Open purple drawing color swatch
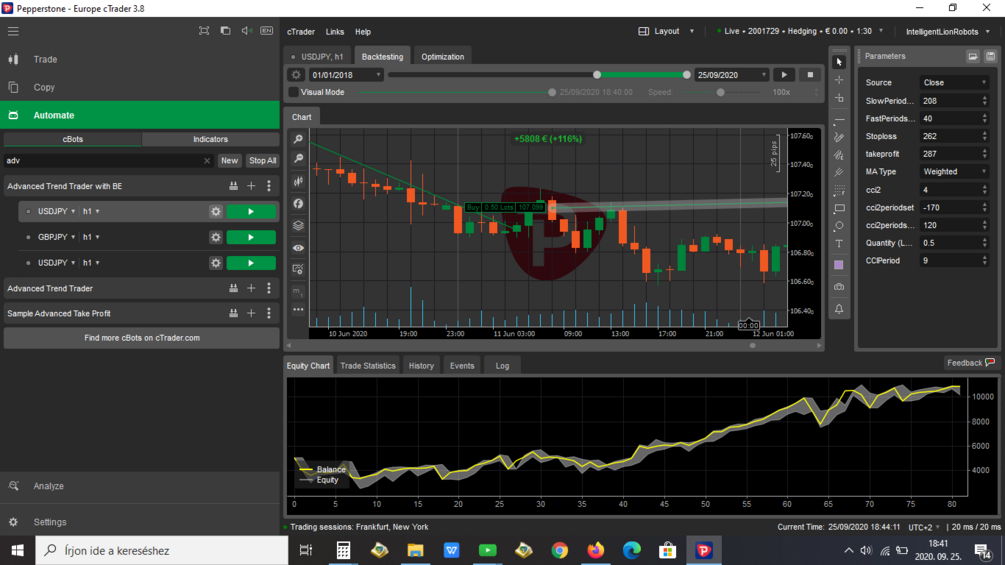 pyautogui.click(x=839, y=265)
